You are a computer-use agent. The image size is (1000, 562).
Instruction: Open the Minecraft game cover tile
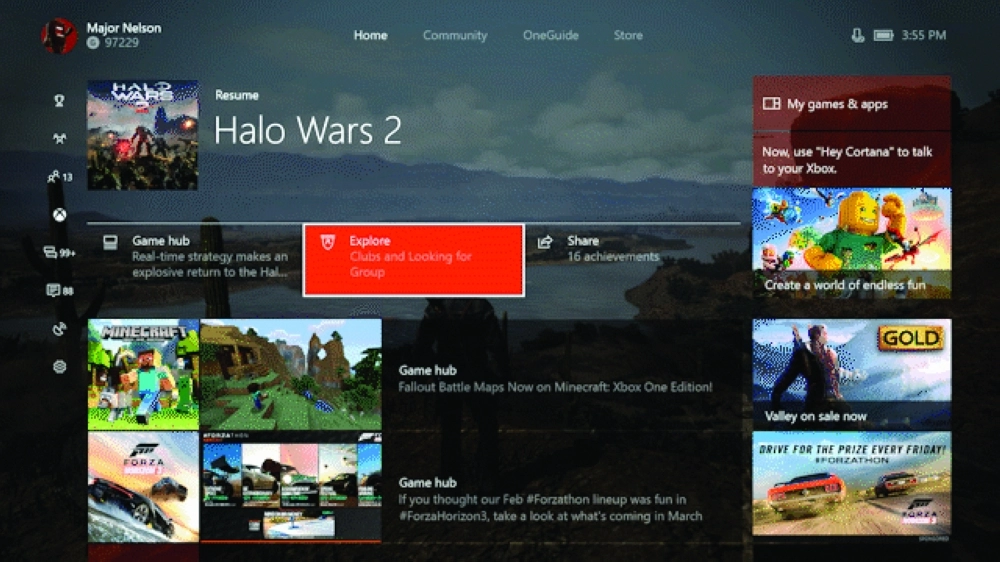pos(143,374)
